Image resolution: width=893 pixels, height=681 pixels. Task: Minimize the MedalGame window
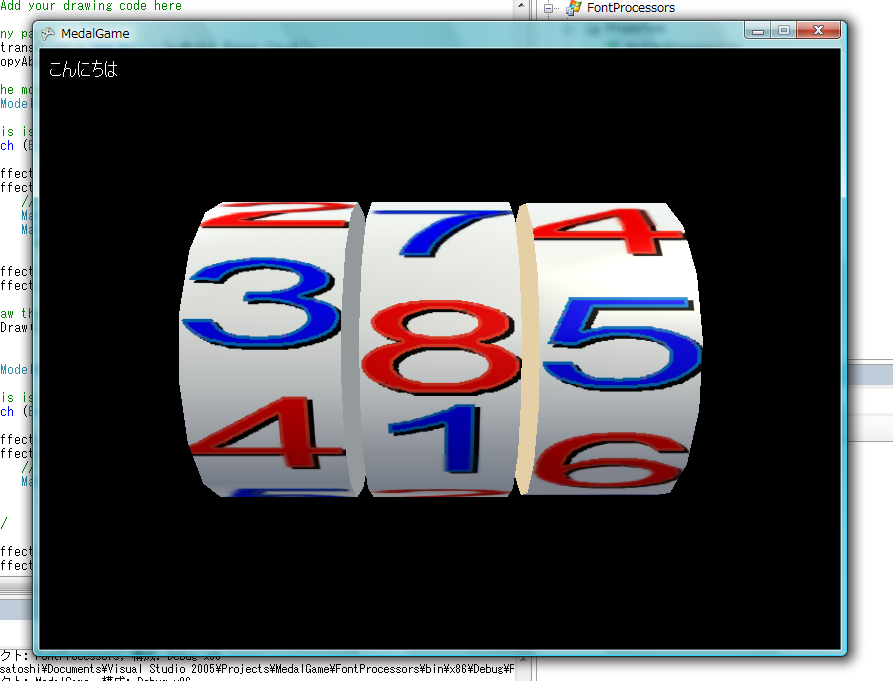click(x=758, y=31)
